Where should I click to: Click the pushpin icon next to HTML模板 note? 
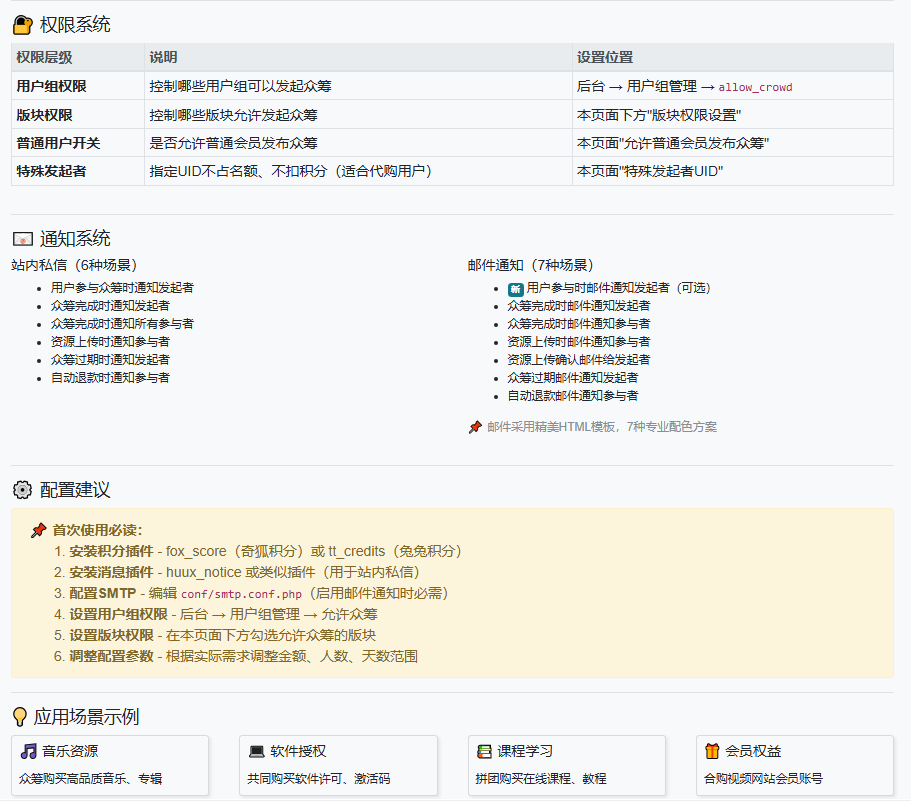click(x=475, y=427)
